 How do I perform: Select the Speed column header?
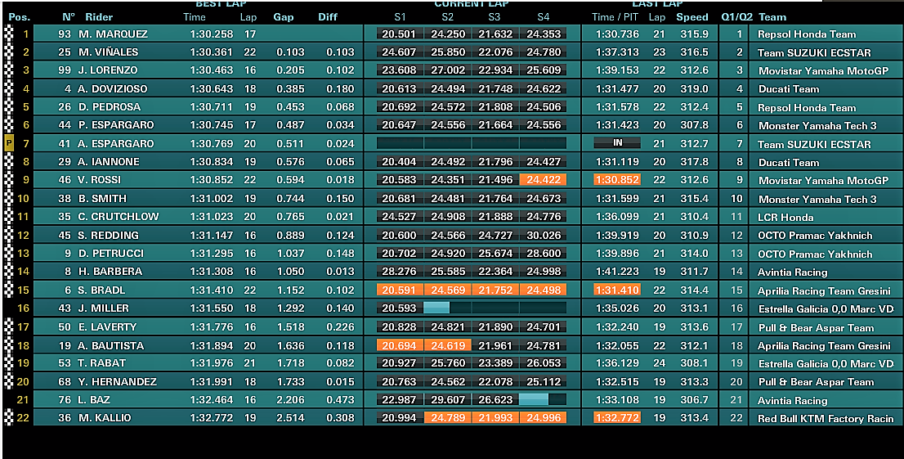692,17
